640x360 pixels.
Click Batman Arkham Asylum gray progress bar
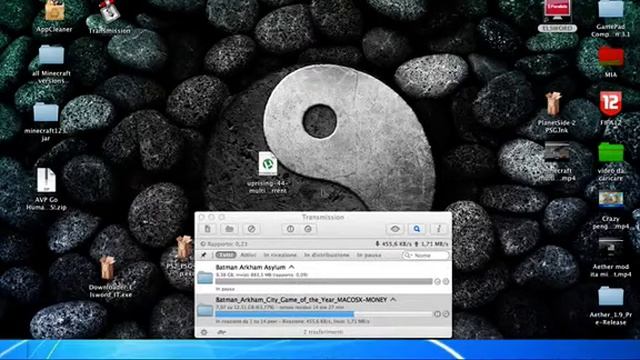324,281
